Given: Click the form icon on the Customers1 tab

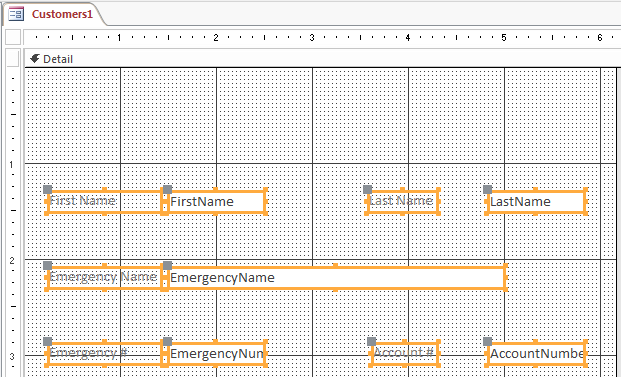Looking at the screenshot, I should click(16, 14).
